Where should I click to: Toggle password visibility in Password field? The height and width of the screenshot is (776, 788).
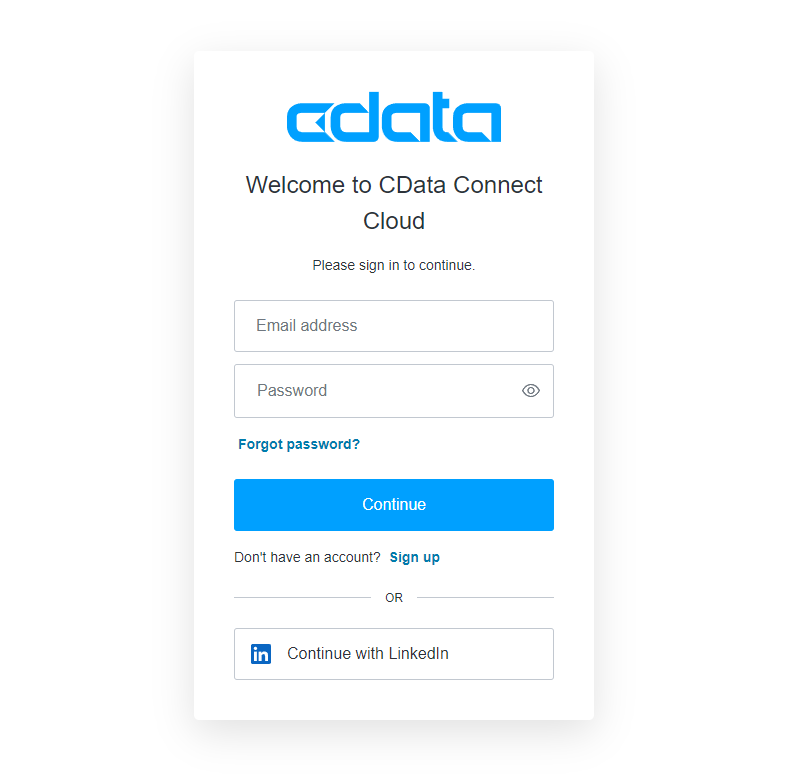(531, 391)
